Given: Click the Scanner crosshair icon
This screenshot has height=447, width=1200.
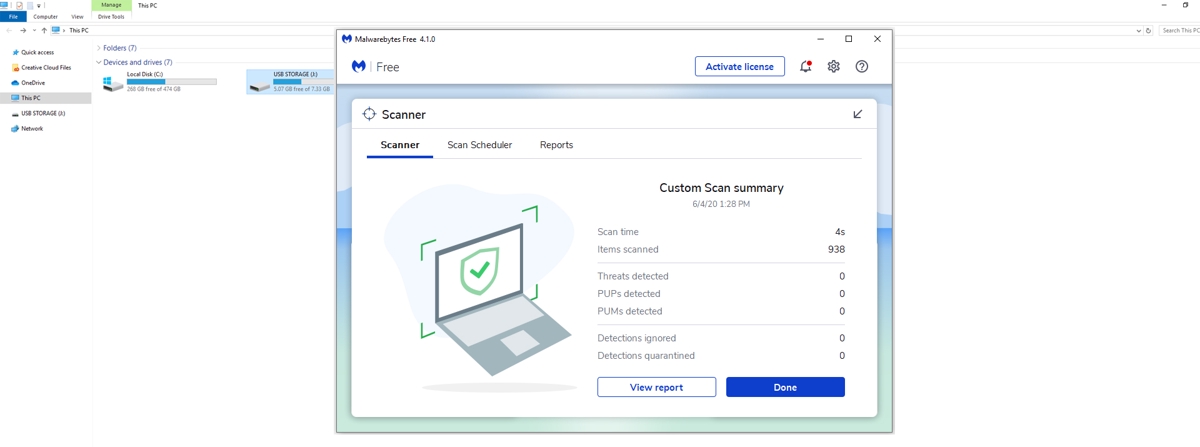Looking at the screenshot, I should click(x=369, y=114).
